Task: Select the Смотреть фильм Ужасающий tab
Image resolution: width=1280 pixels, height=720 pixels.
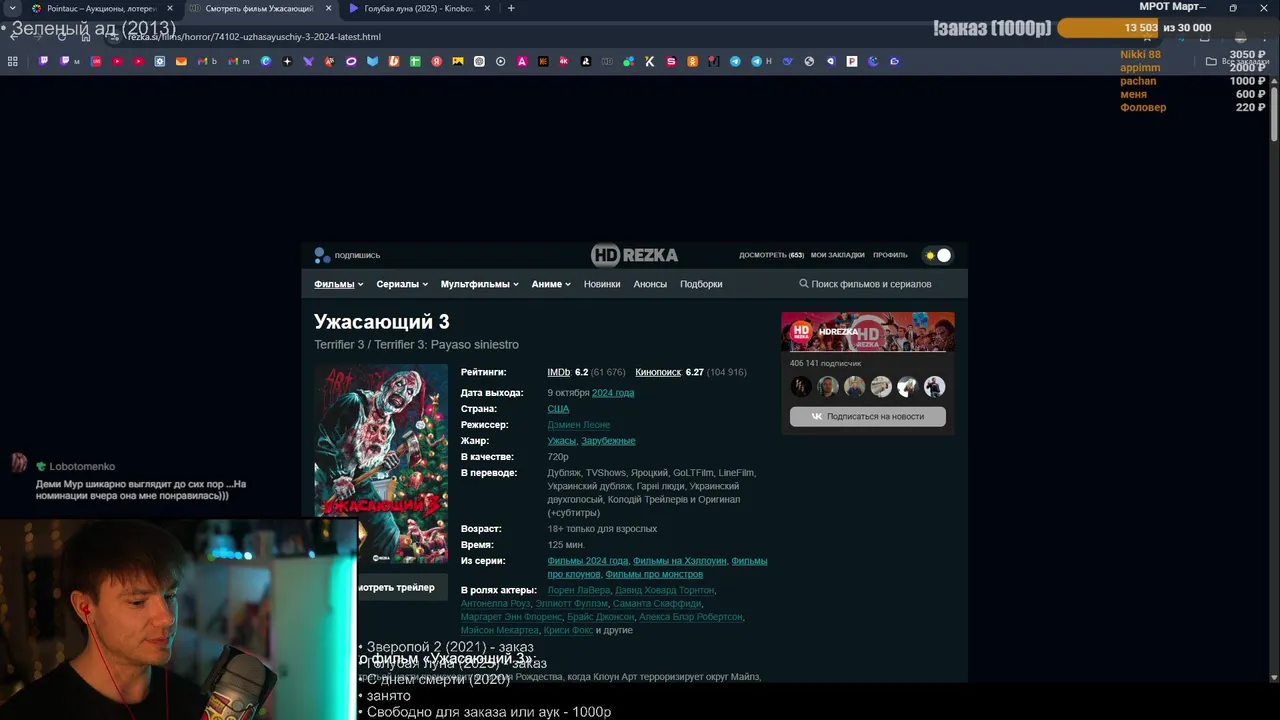Action: click(x=259, y=8)
